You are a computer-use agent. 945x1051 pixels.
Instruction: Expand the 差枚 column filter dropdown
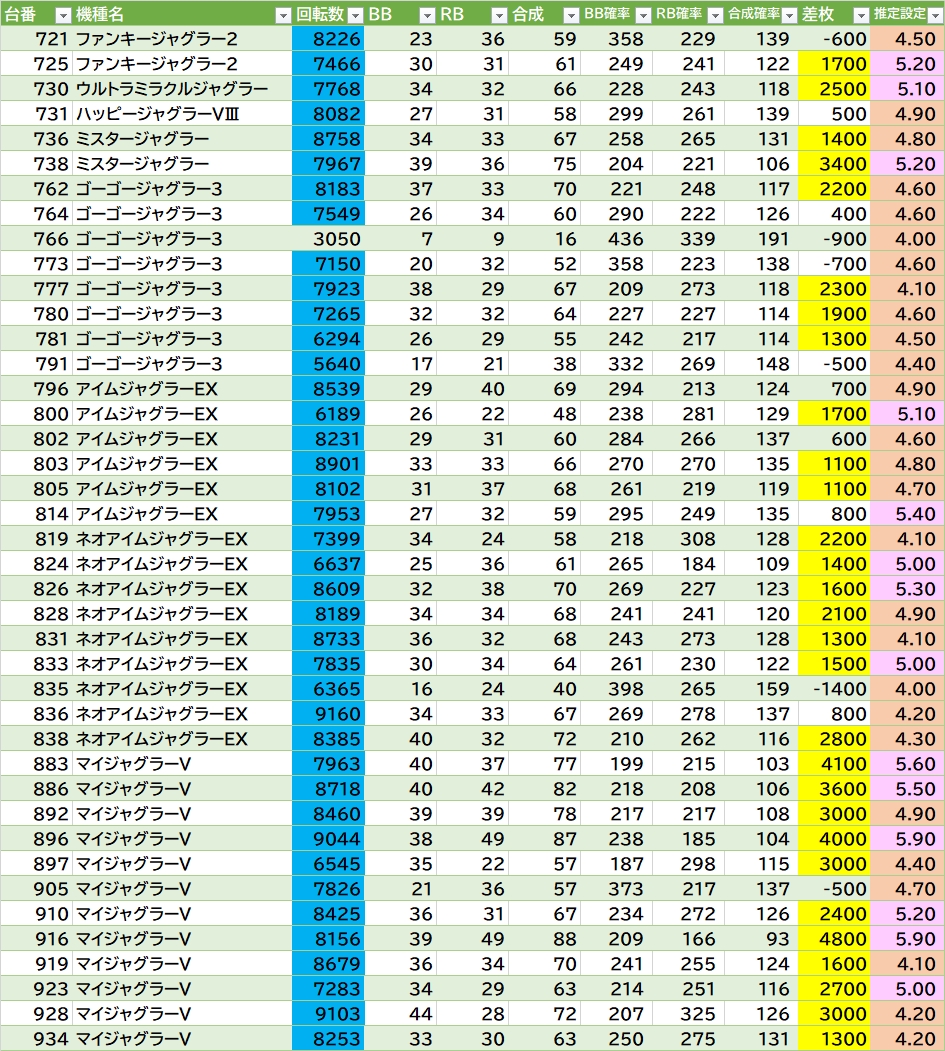coord(860,15)
